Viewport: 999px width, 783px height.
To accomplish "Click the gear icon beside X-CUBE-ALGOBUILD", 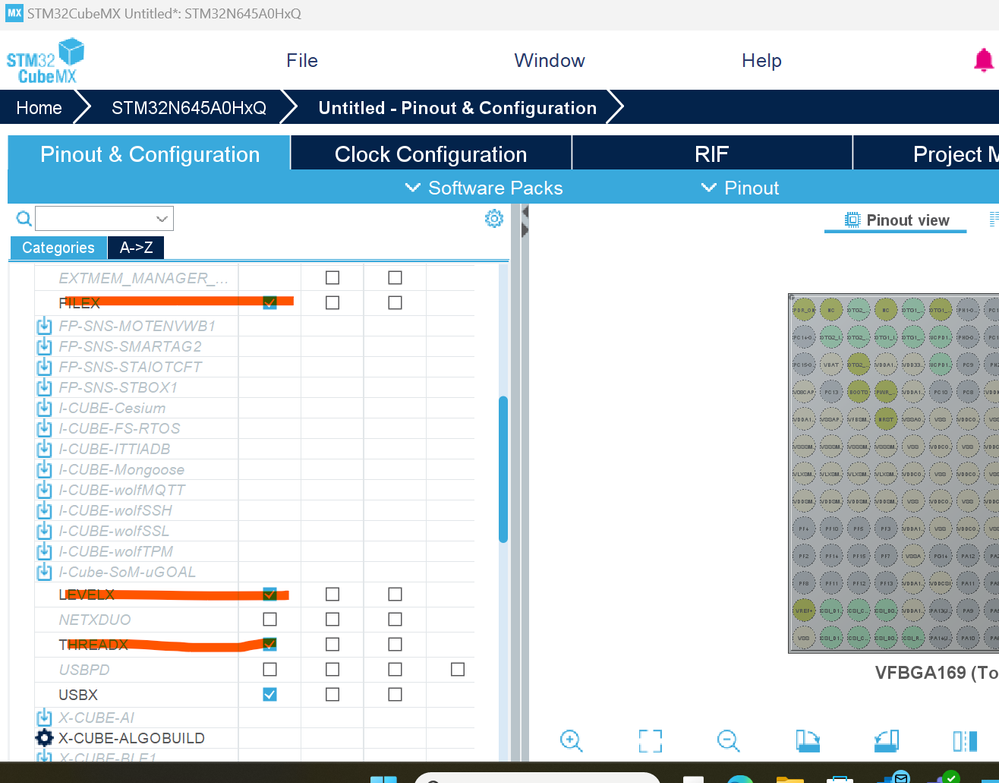I will pyautogui.click(x=44, y=738).
